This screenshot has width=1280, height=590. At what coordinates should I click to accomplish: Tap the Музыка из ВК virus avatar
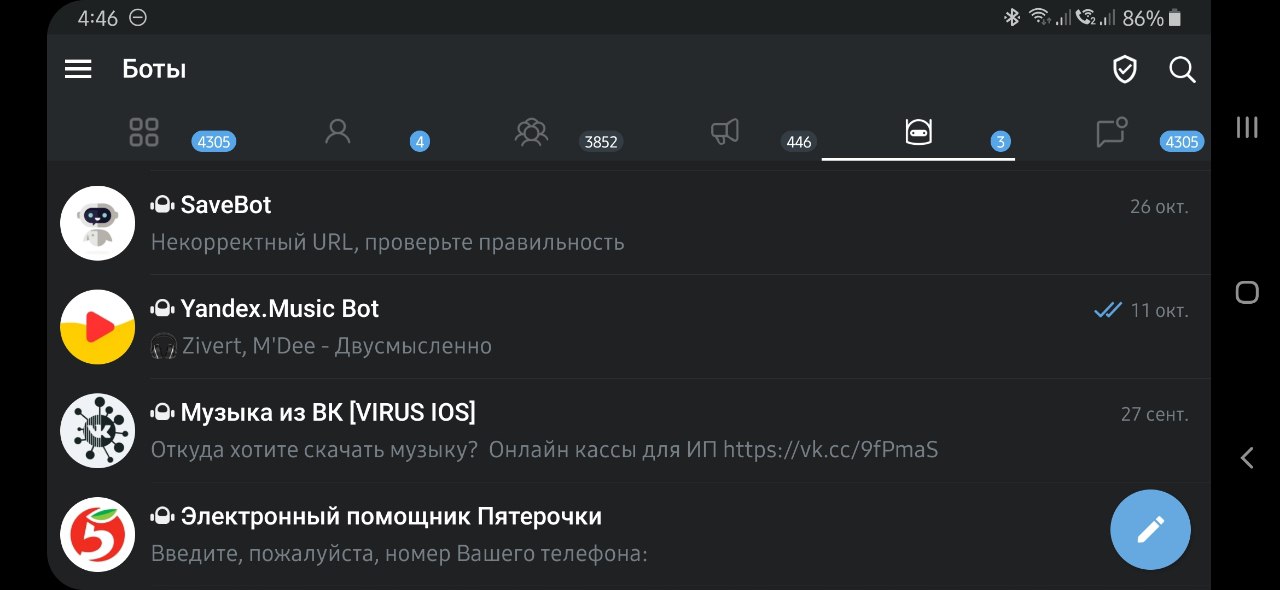[97, 431]
